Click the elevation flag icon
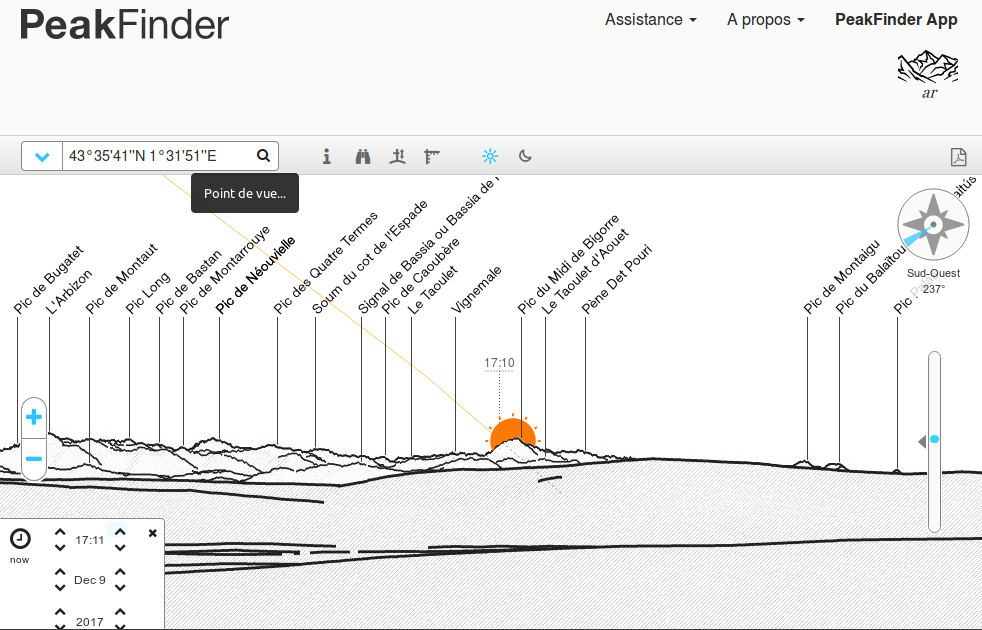 pyautogui.click(x=432, y=156)
